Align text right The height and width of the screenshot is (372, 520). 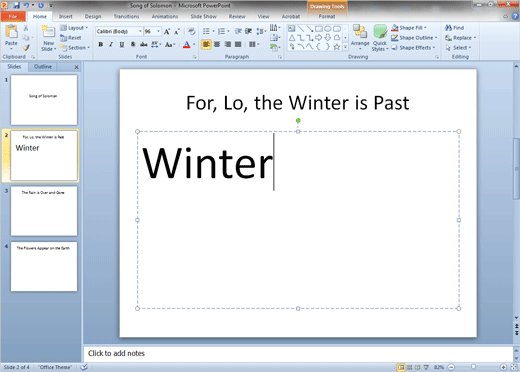pos(228,44)
